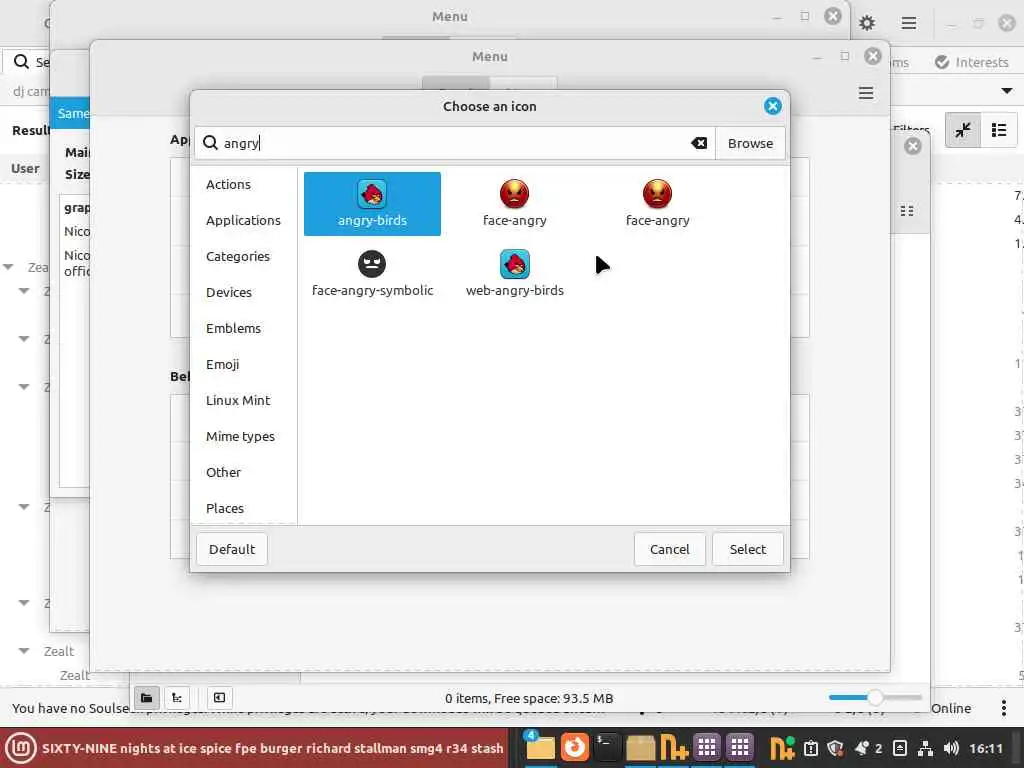Select the face-angry icon beside angry-birds
Image resolution: width=1024 pixels, height=768 pixels.
point(515,204)
